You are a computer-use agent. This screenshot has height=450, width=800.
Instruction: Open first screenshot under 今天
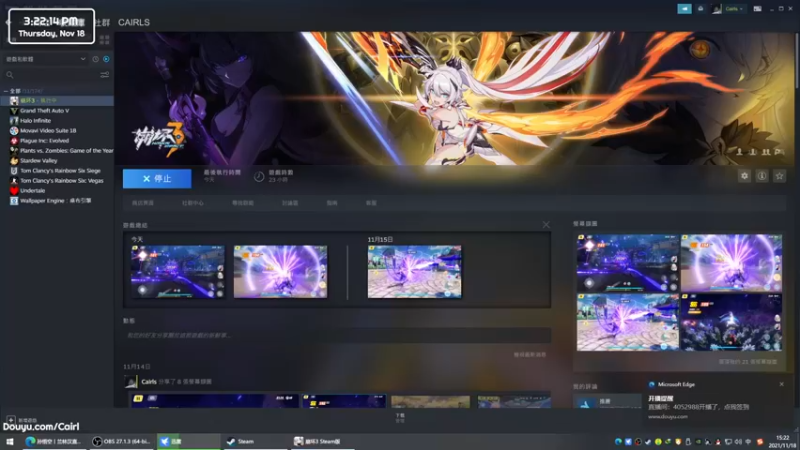pyautogui.click(x=178, y=271)
